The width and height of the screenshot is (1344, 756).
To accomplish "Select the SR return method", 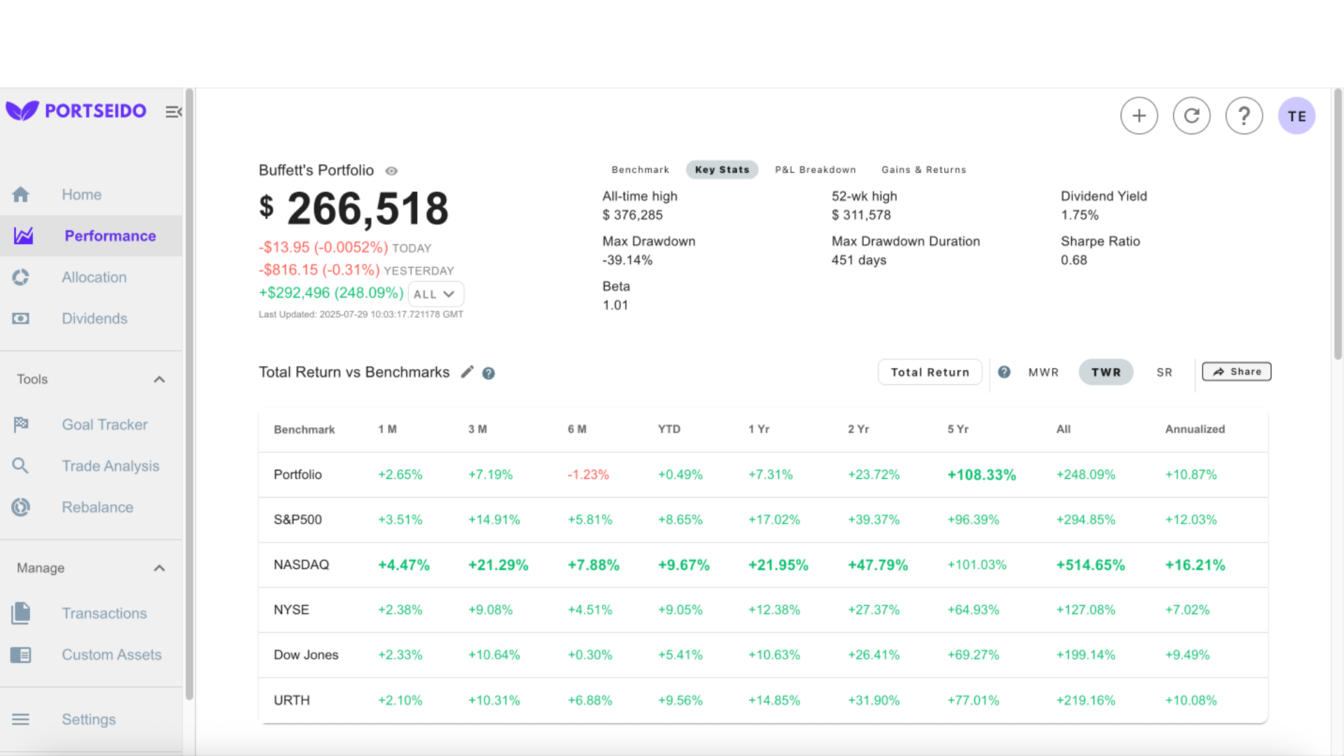I will click(1164, 372).
